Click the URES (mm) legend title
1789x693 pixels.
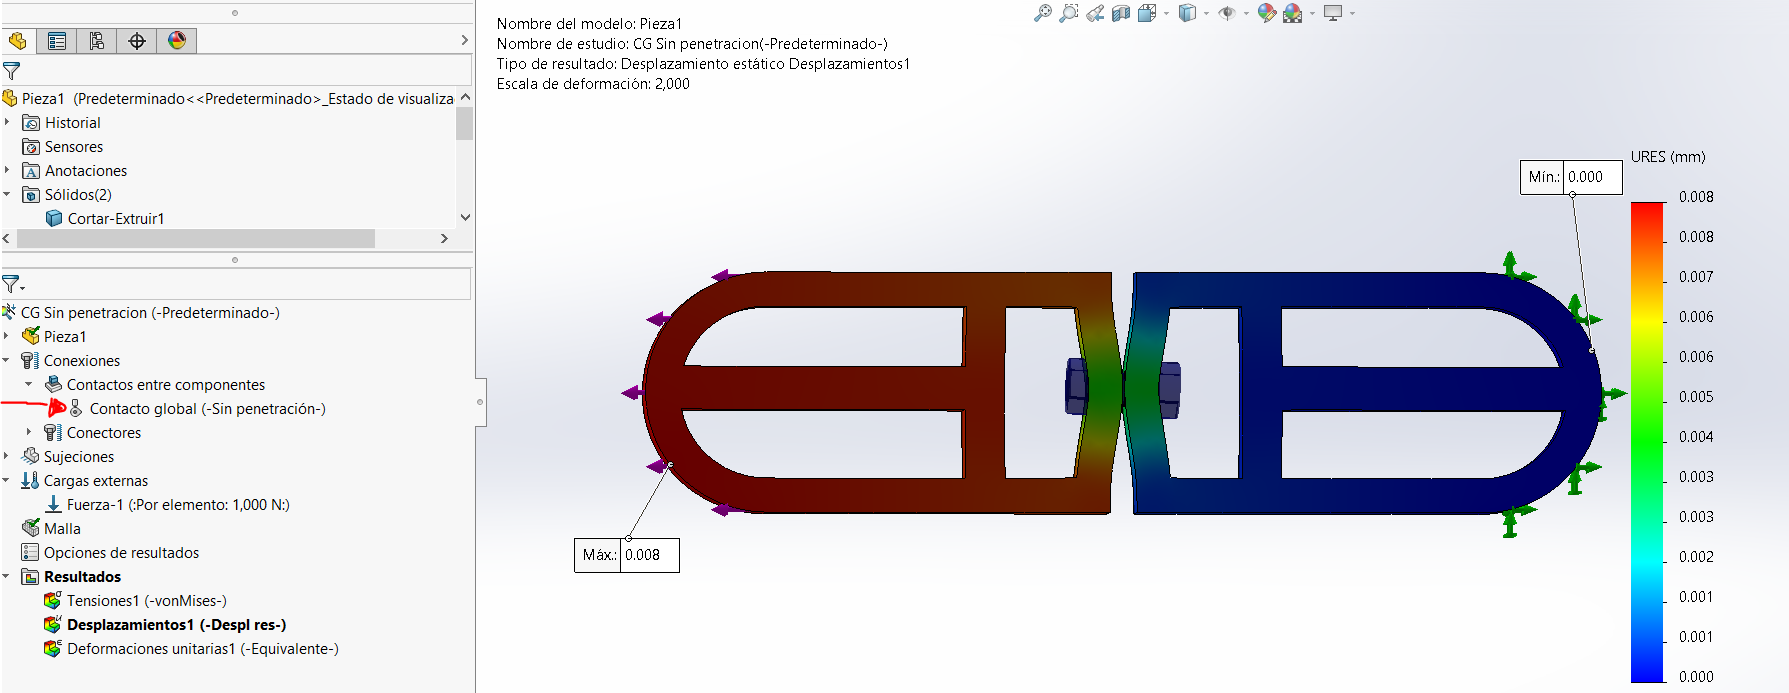pos(1668,157)
